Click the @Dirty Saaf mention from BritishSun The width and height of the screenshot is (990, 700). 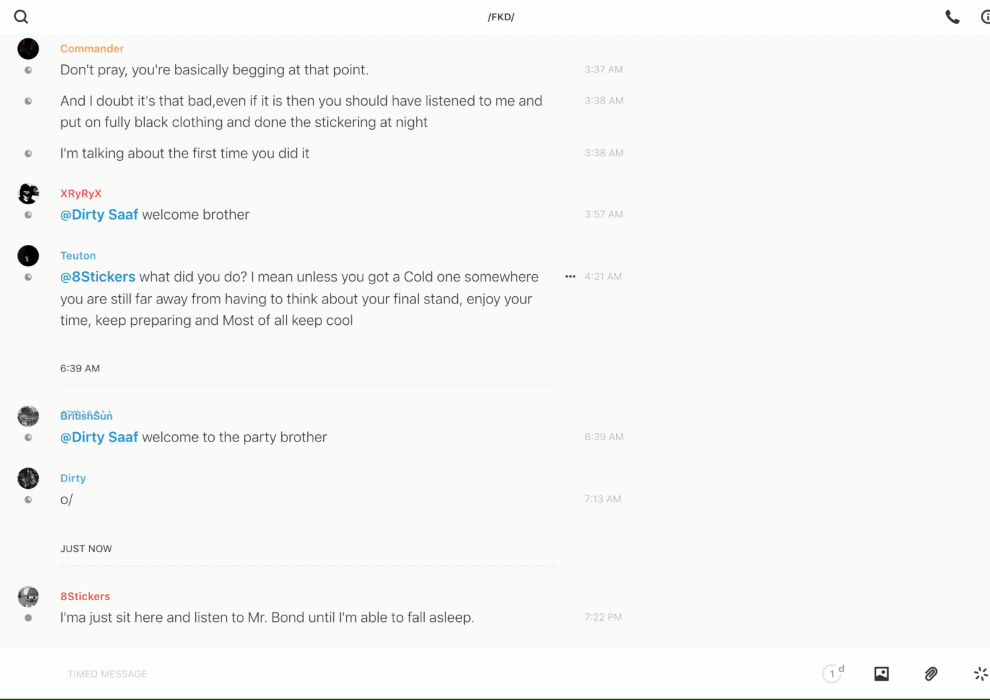tap(99, 437)
